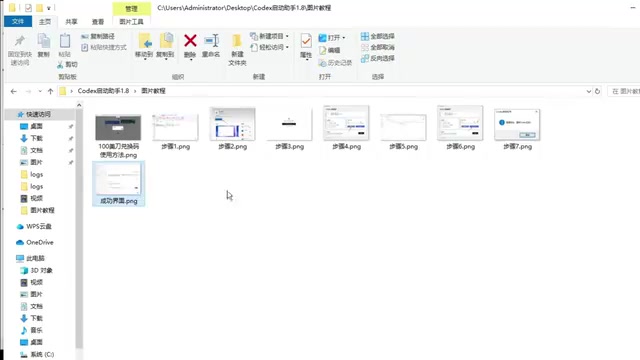Viewport: 640px width, 360px height.
Task: Open the picture tutorial folder in sidebar
Action: (37, 211)
